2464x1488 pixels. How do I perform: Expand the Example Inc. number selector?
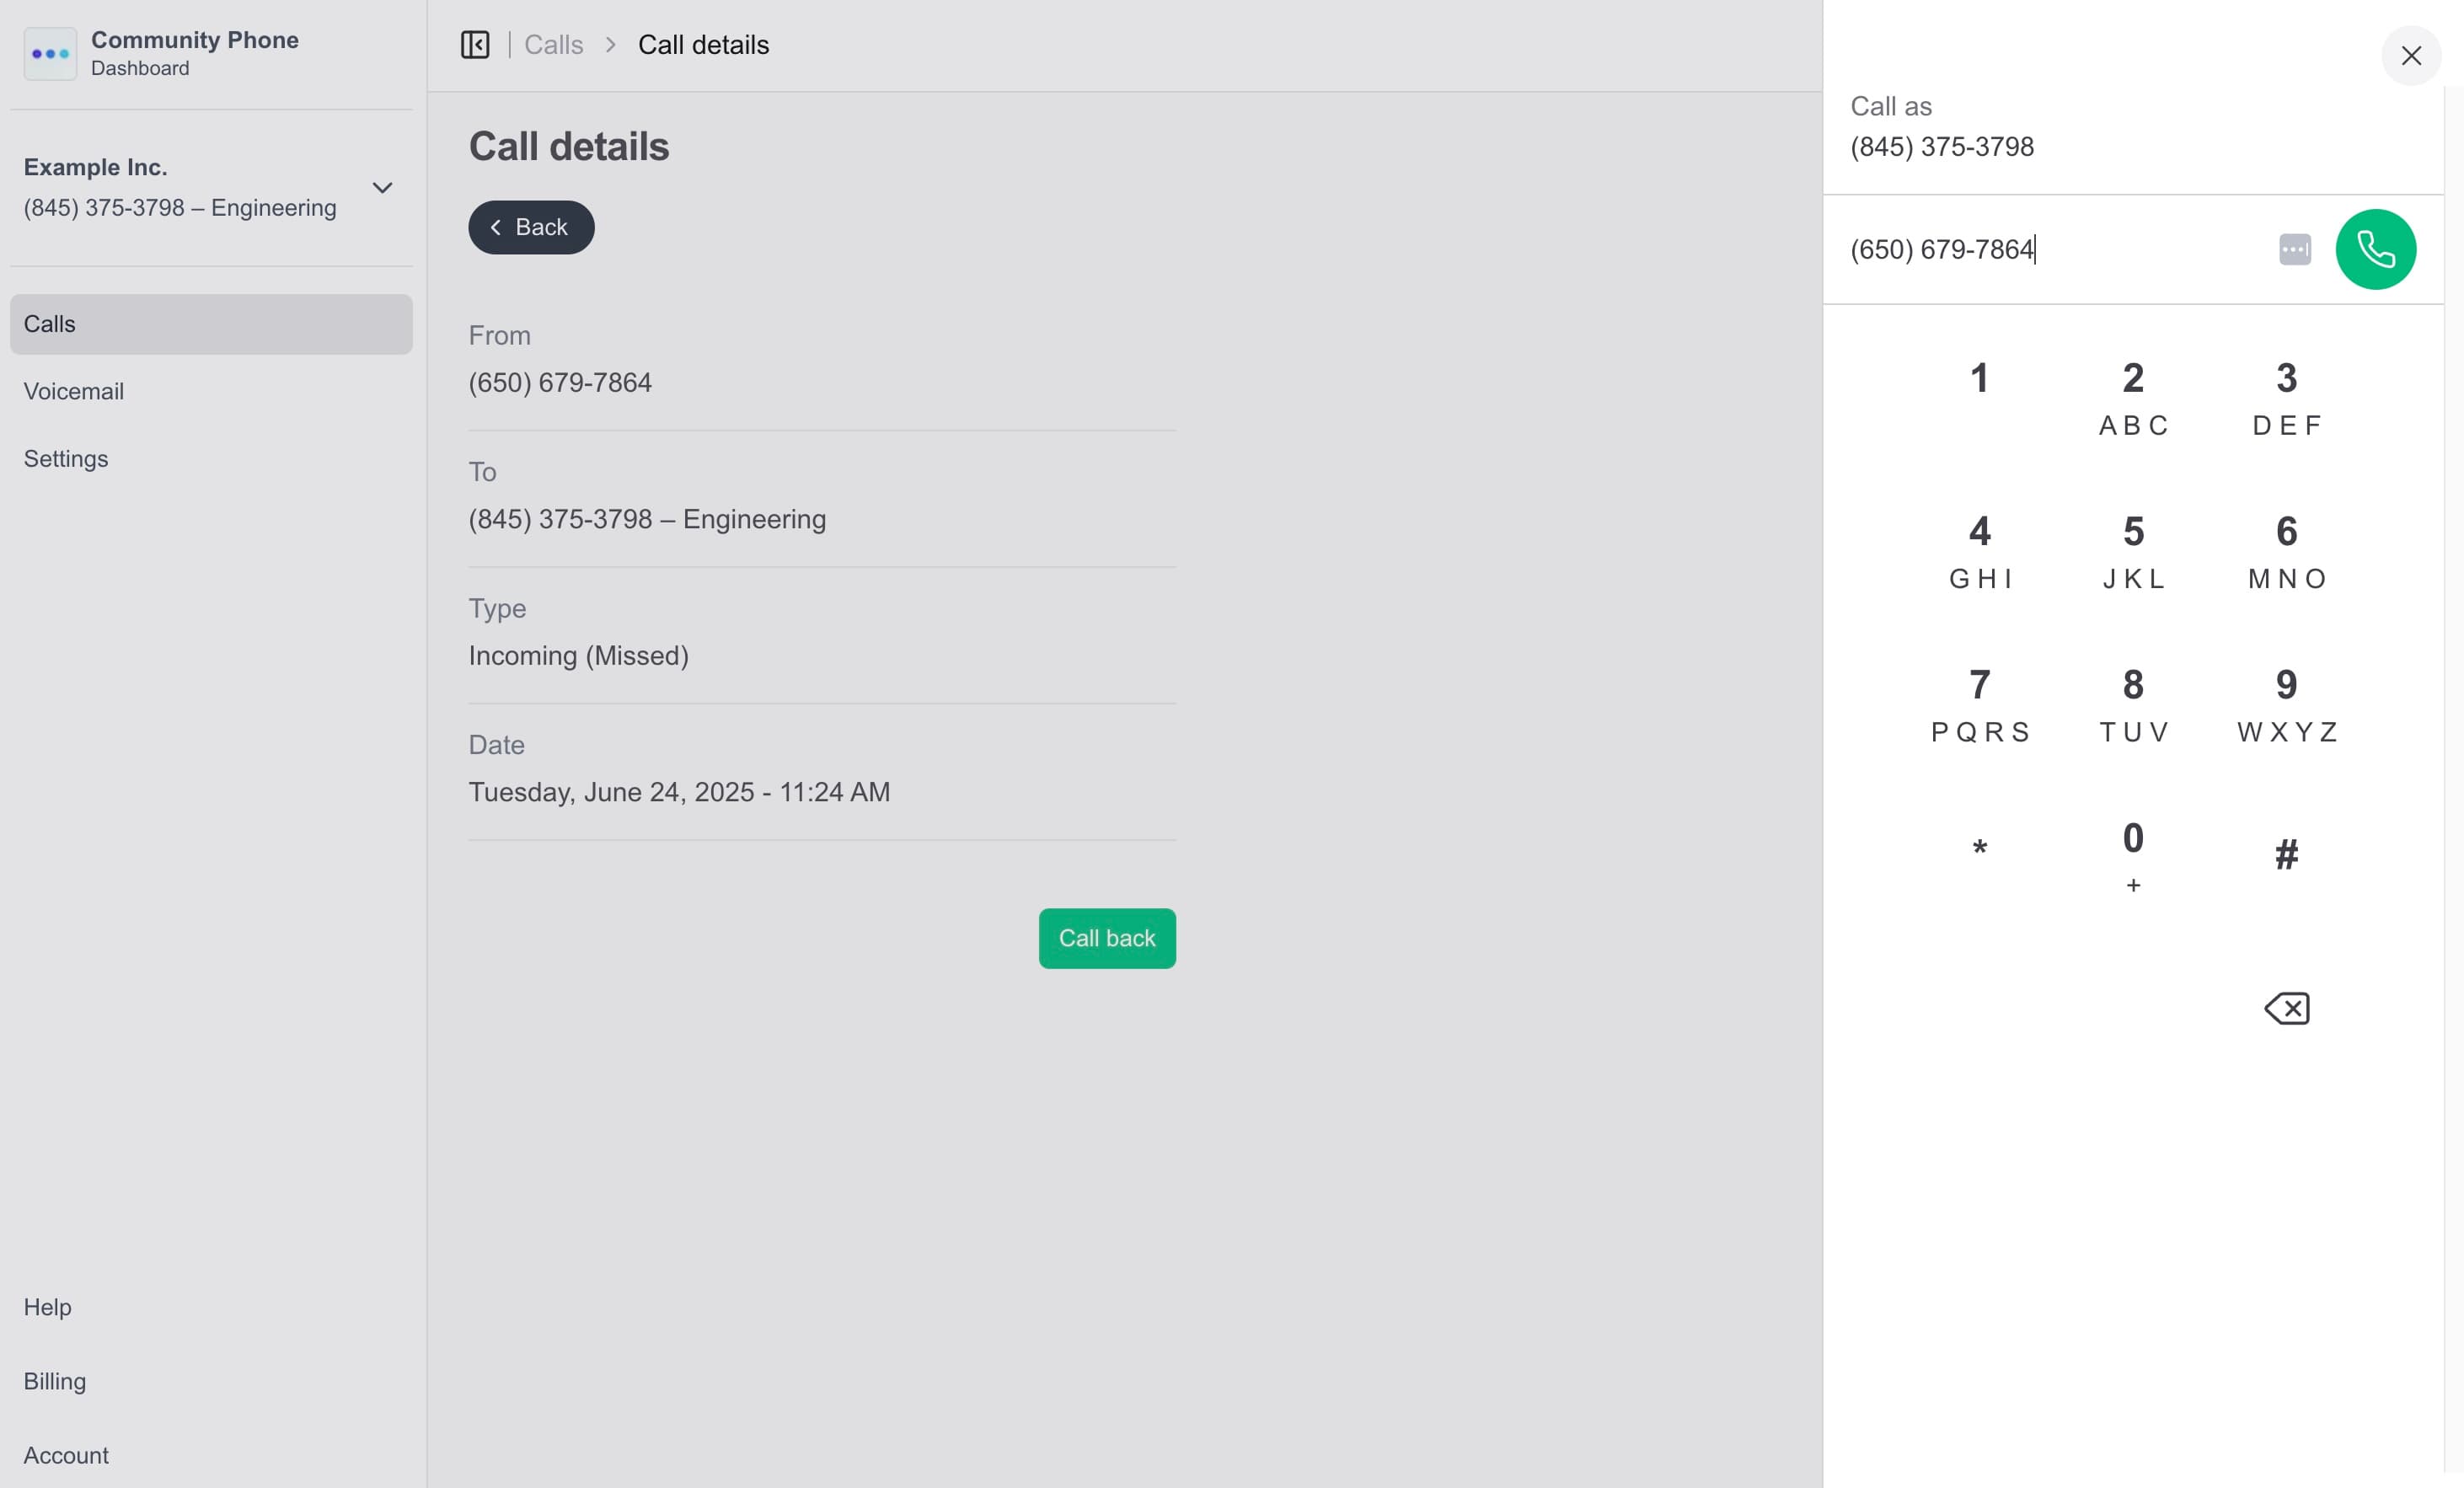(x=382, y=188)
